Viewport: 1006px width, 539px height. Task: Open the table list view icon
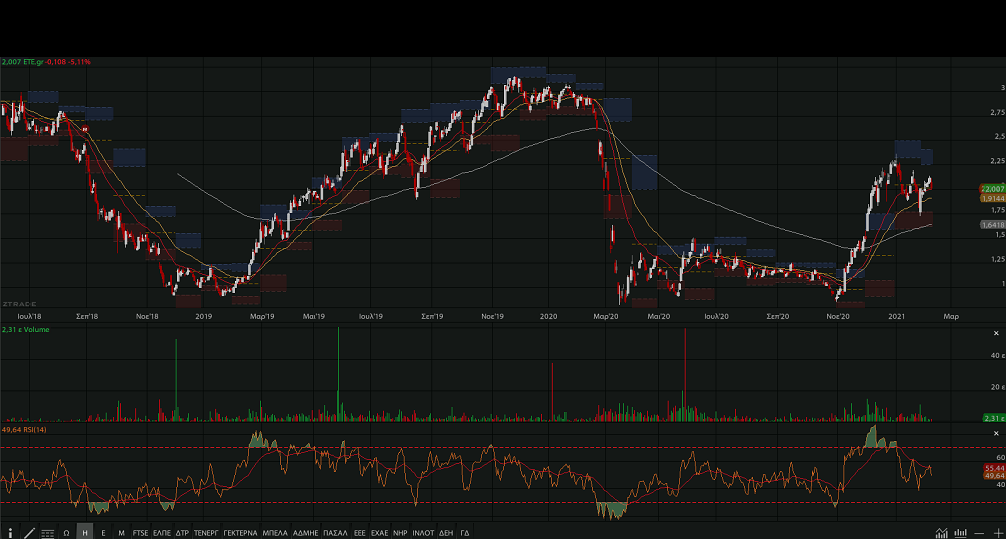(x=47, y=532)
